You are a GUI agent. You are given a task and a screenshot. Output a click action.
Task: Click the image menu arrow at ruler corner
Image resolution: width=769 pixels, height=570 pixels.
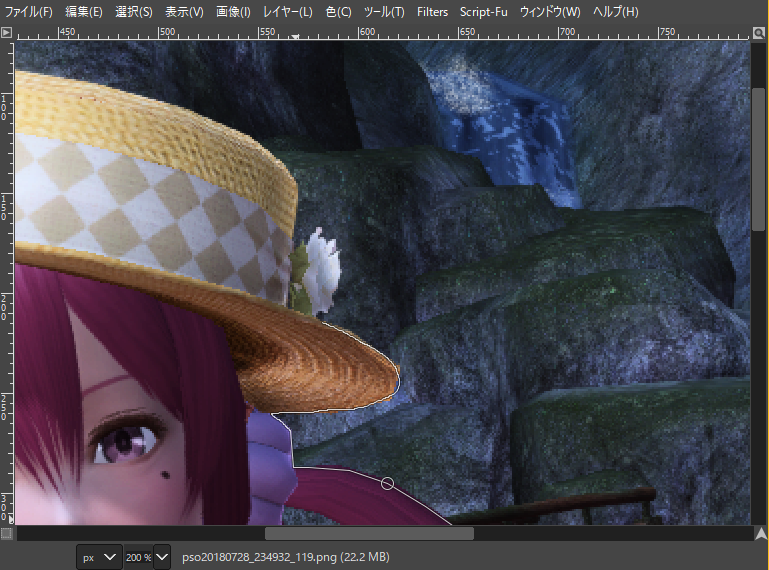pyautogui.click(x=6, y=33)
